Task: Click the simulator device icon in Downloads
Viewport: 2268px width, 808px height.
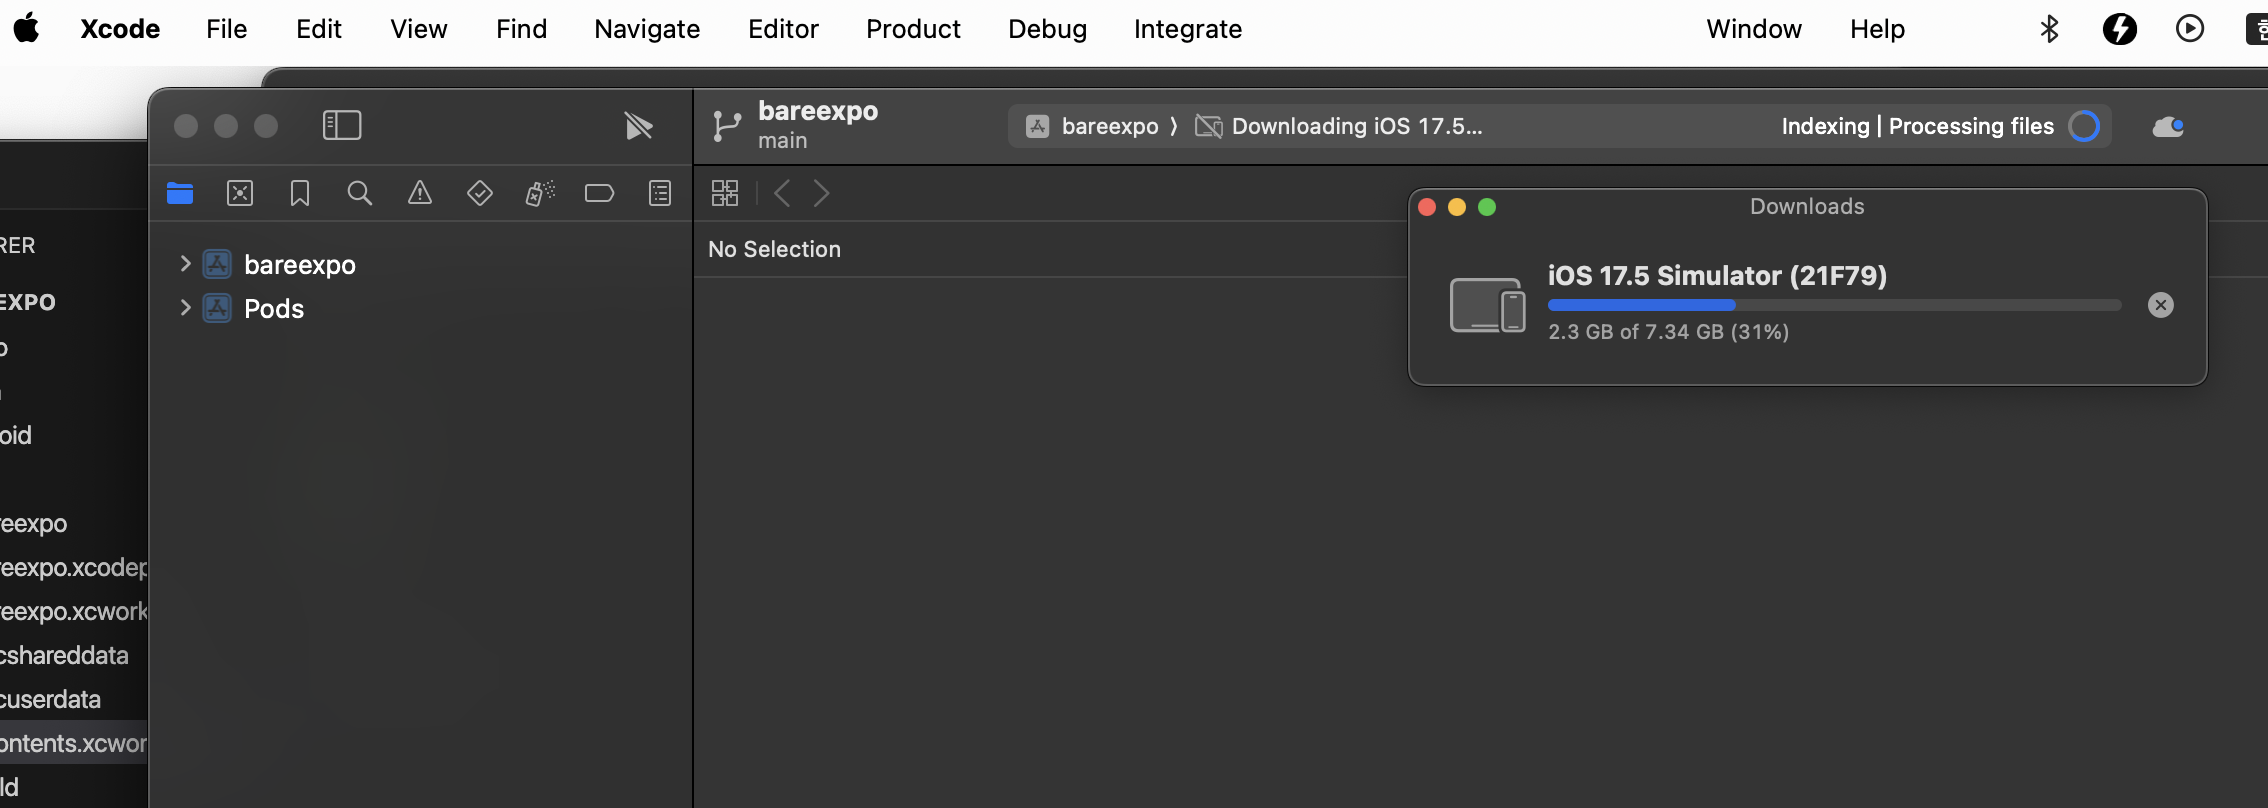Action: click(1488, 305)
